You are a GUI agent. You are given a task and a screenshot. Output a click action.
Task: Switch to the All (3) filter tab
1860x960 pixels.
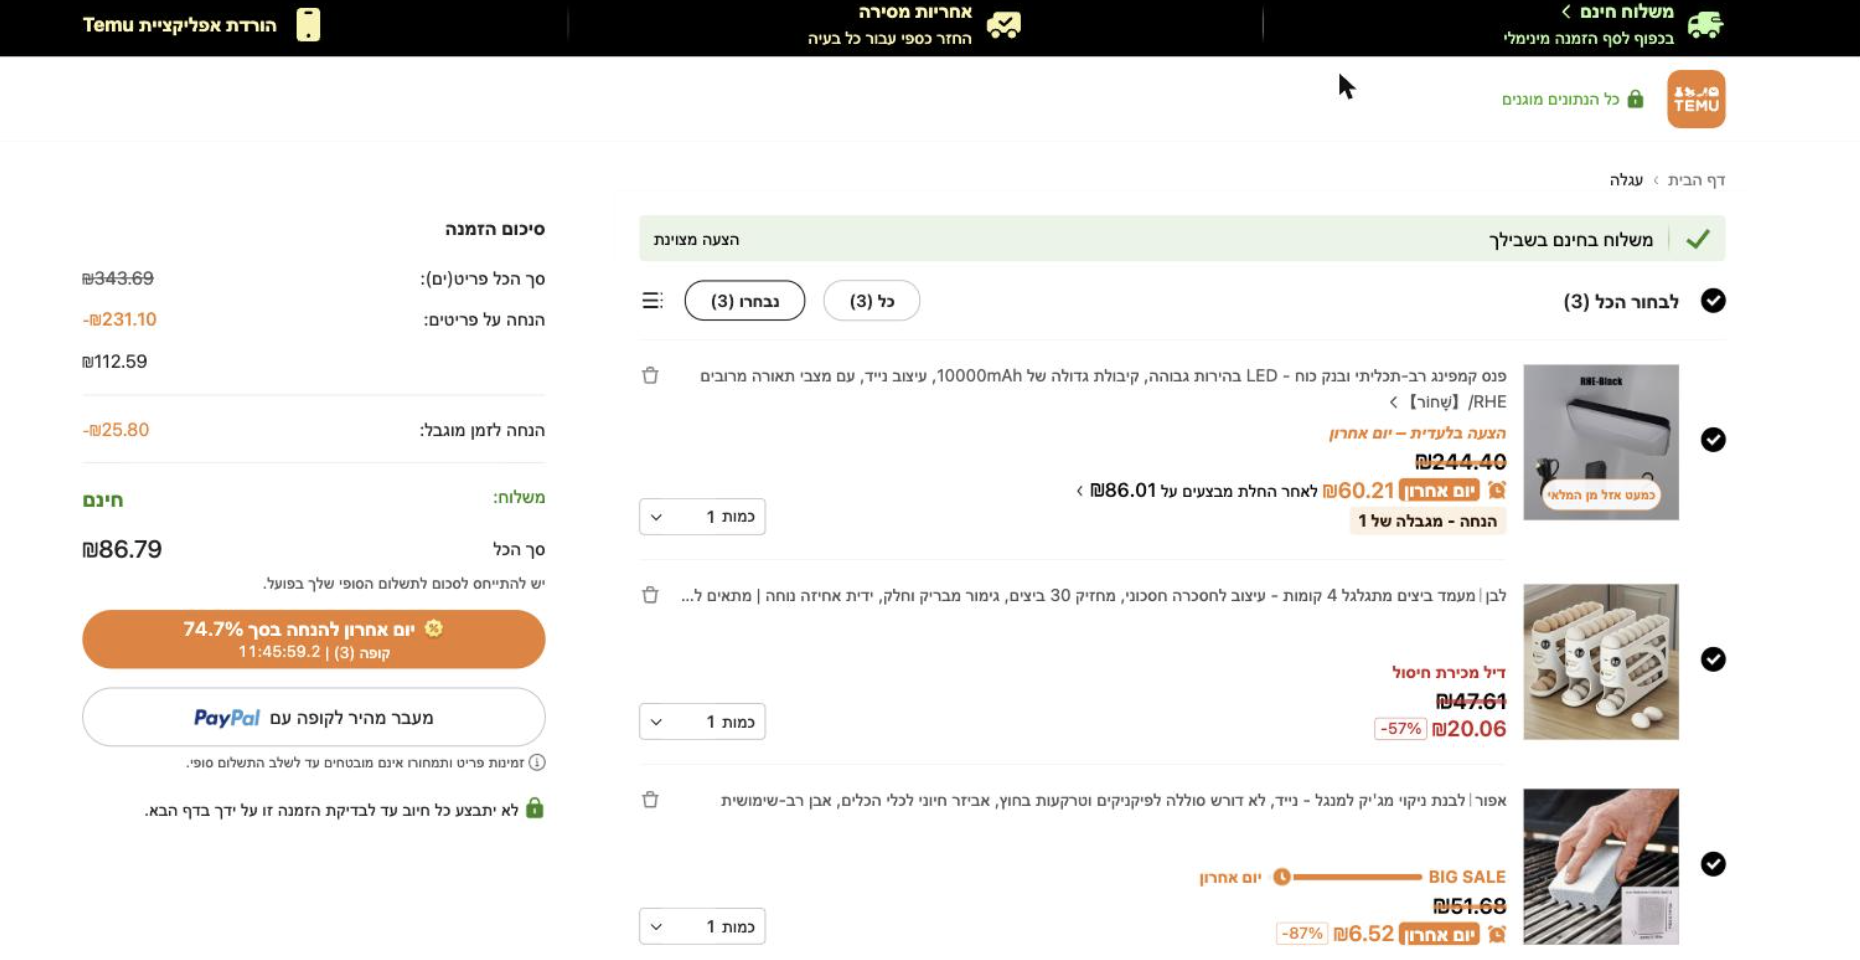[871, 301]
